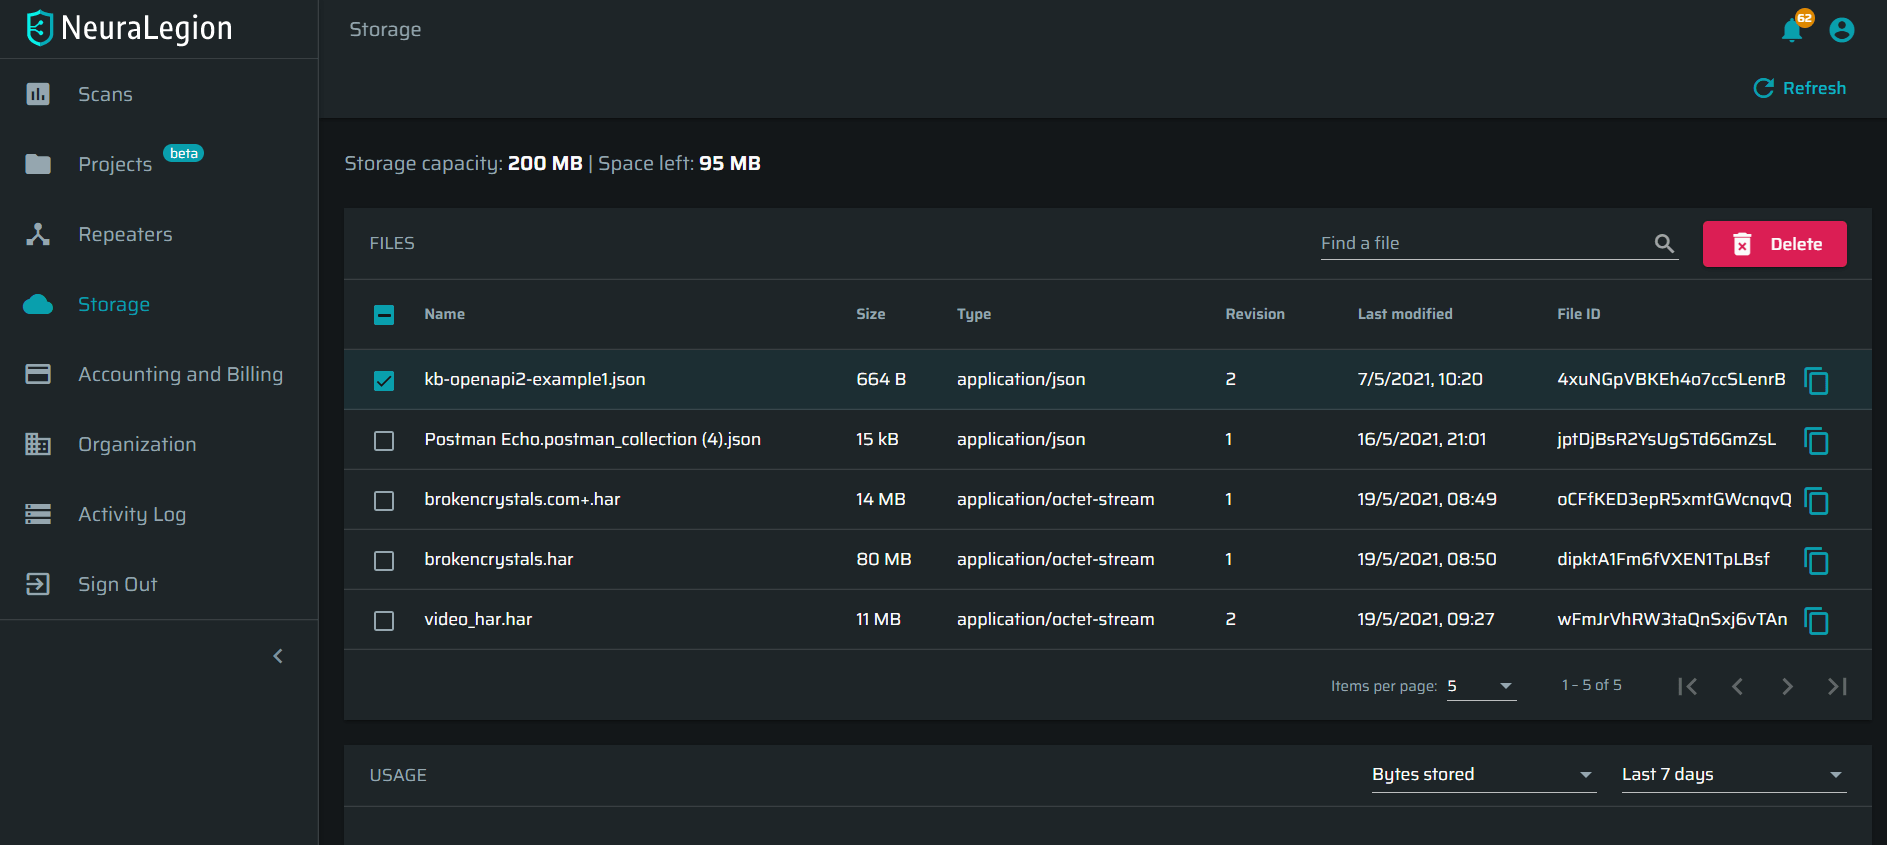
Task: Click file name kb-openapi2-example1.json
Action: pos(534,379)
